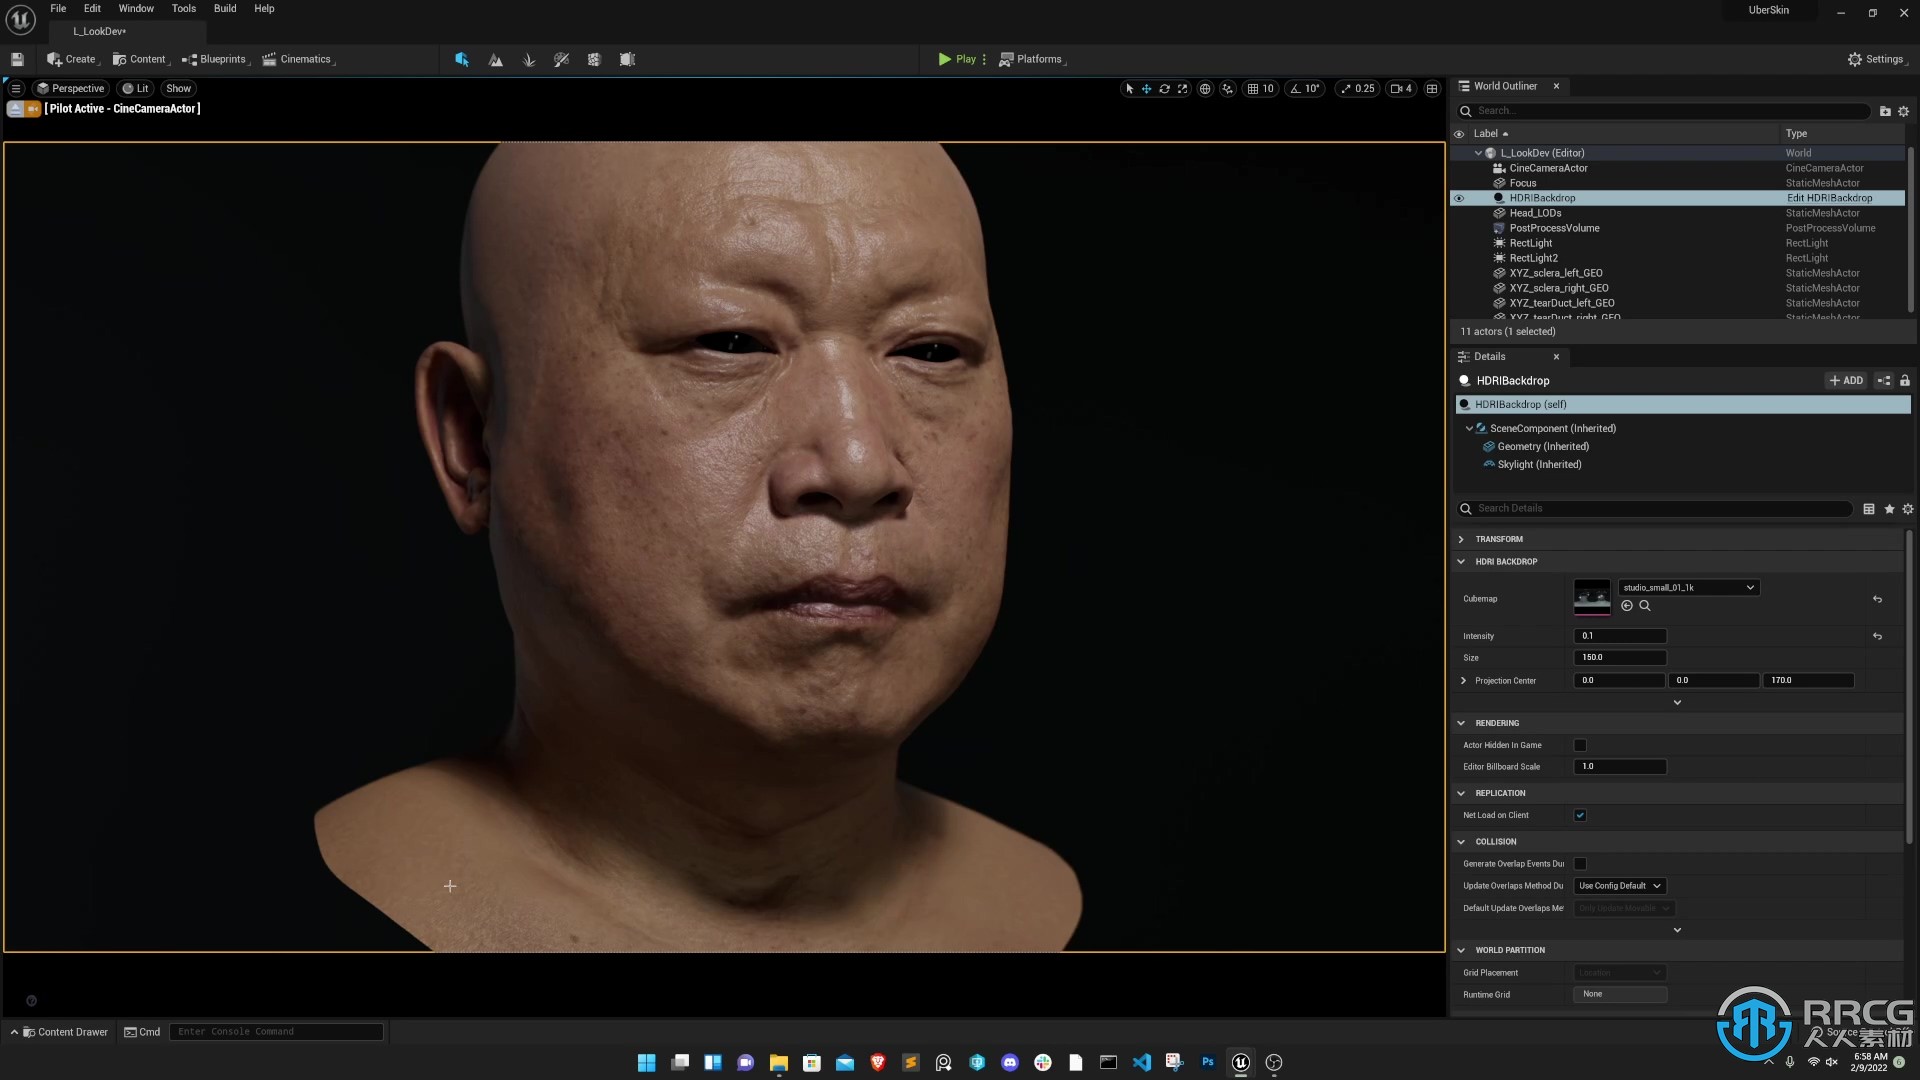Reset Cubemap to default value arrow
Image resolution: width=1920 pixels, height=1080 pixels.
tap(1877, 599)
